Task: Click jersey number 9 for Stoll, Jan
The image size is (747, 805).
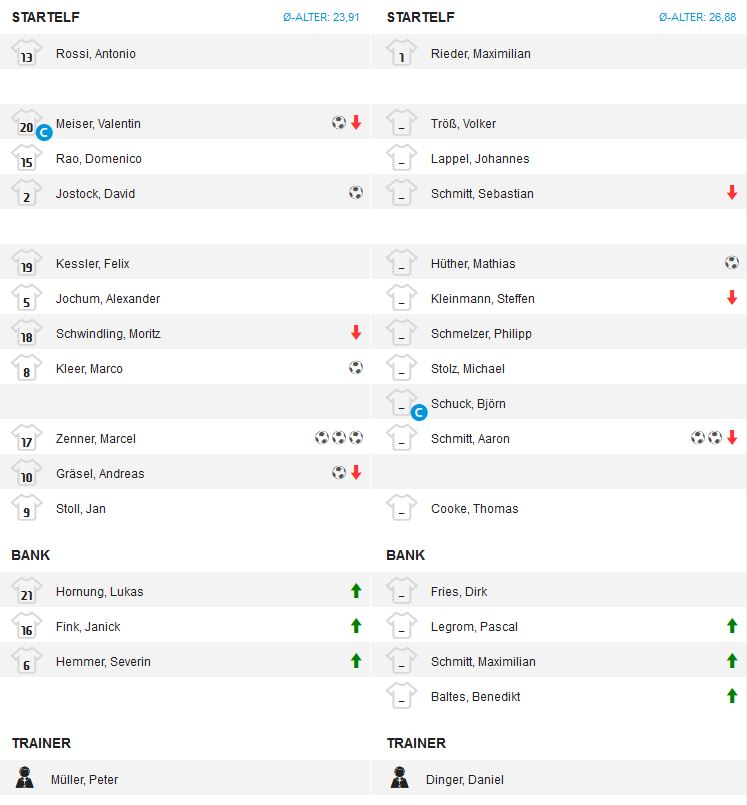Action: [27, 509]
